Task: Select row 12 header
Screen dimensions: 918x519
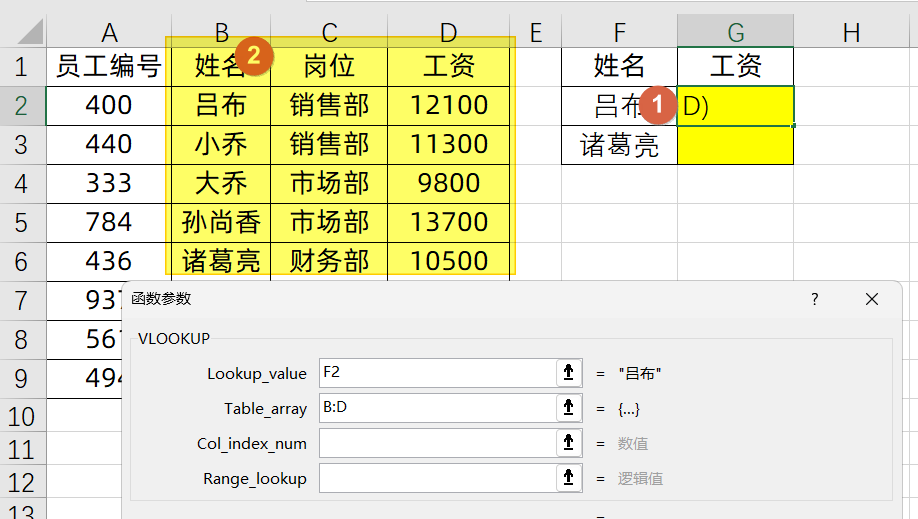Action: 22,482
